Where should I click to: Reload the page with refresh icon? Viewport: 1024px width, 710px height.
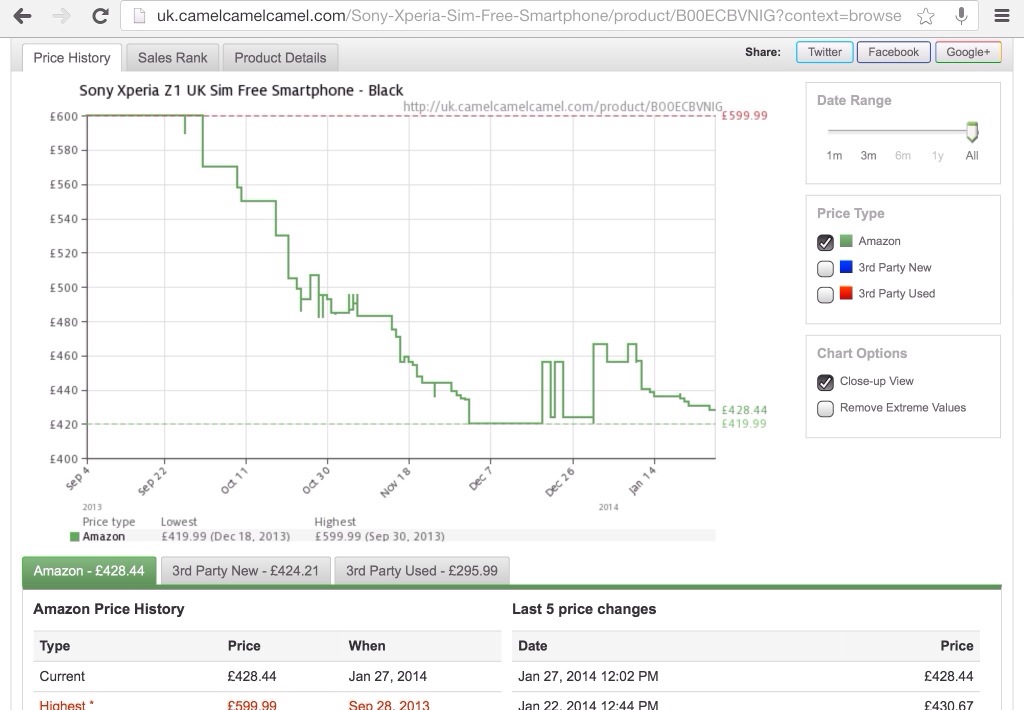pyautogui.click(x=100, y=16)
